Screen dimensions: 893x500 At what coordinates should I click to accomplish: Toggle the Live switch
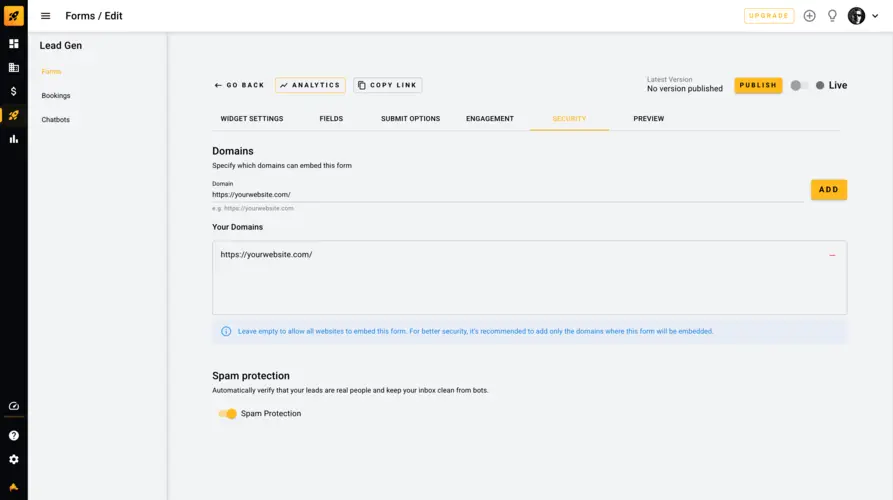[x=798, y=85]
